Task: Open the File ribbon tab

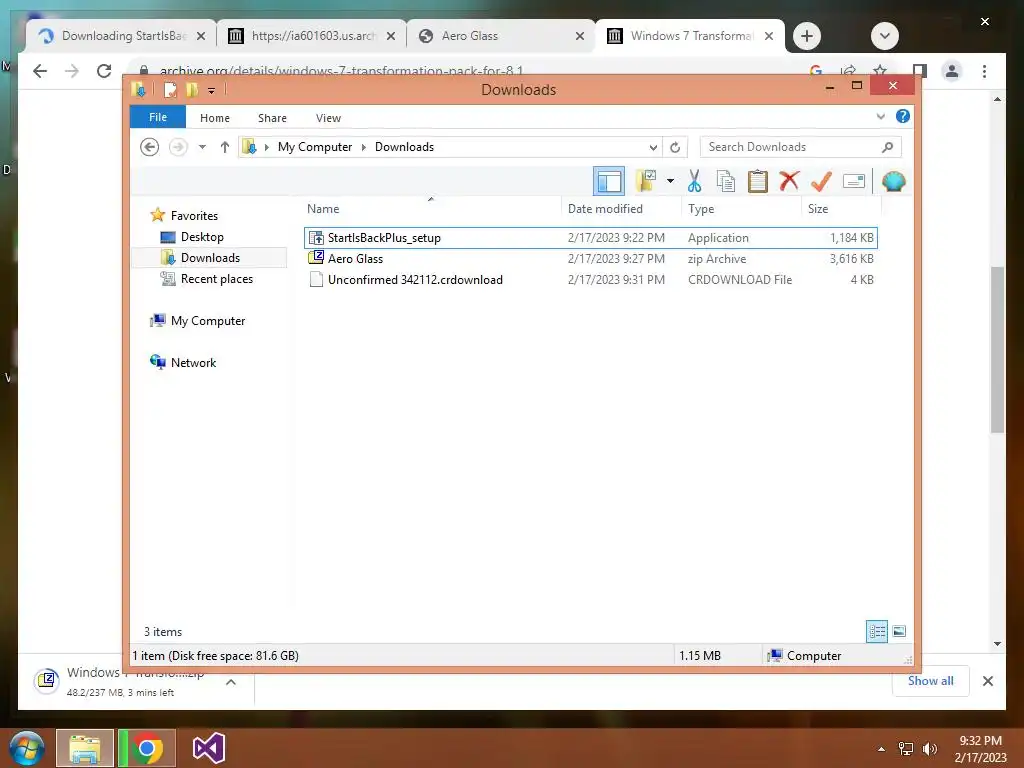Action: click(157, 118)
